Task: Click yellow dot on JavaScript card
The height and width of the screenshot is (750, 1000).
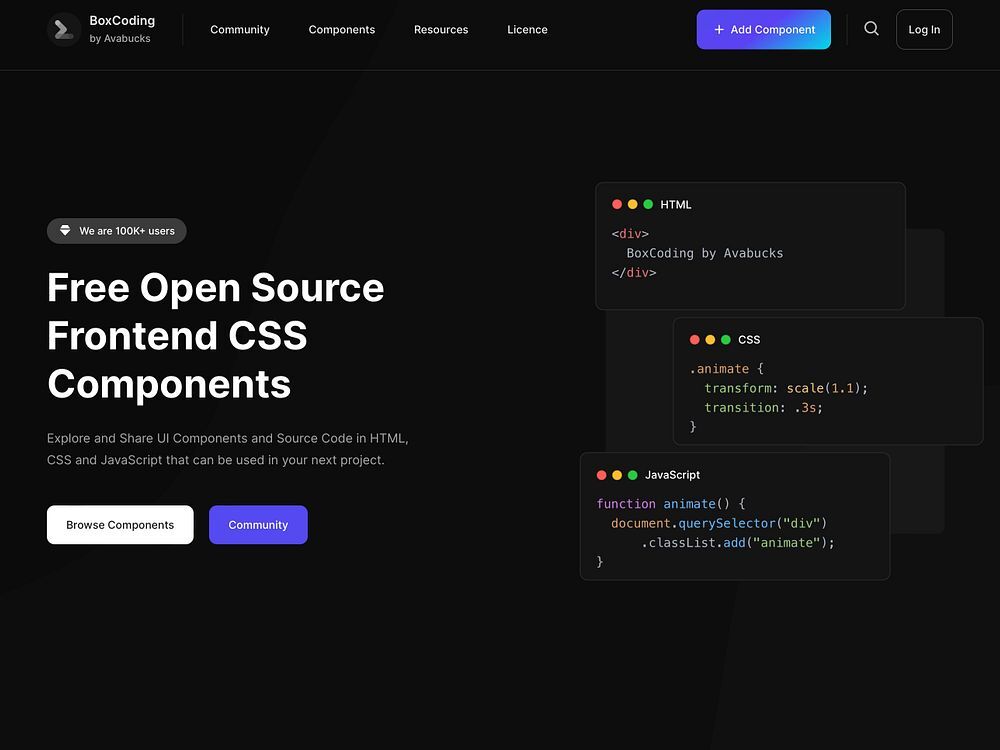Action: point(617,475)
